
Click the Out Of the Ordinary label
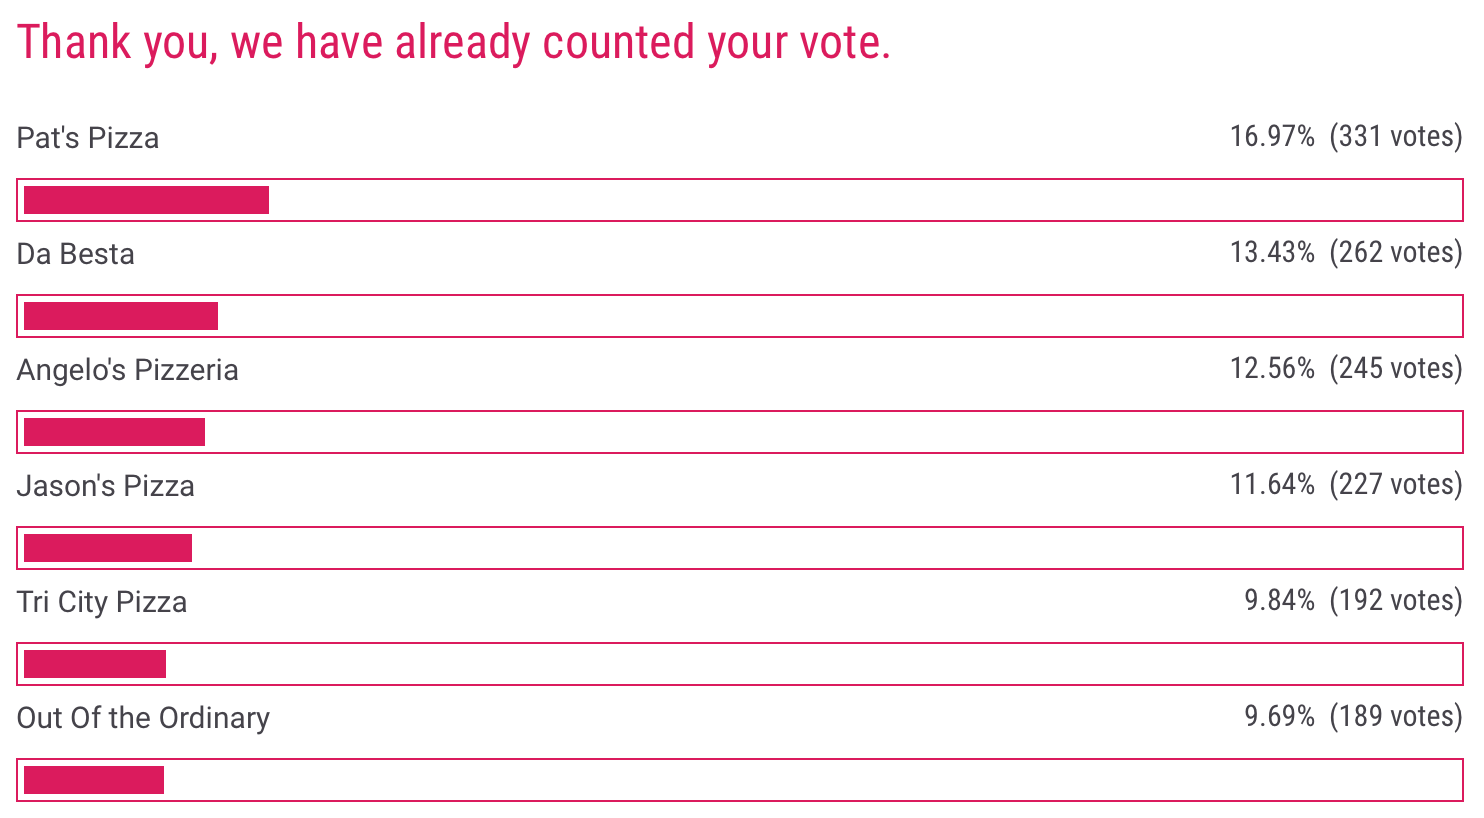coord(143,717)
